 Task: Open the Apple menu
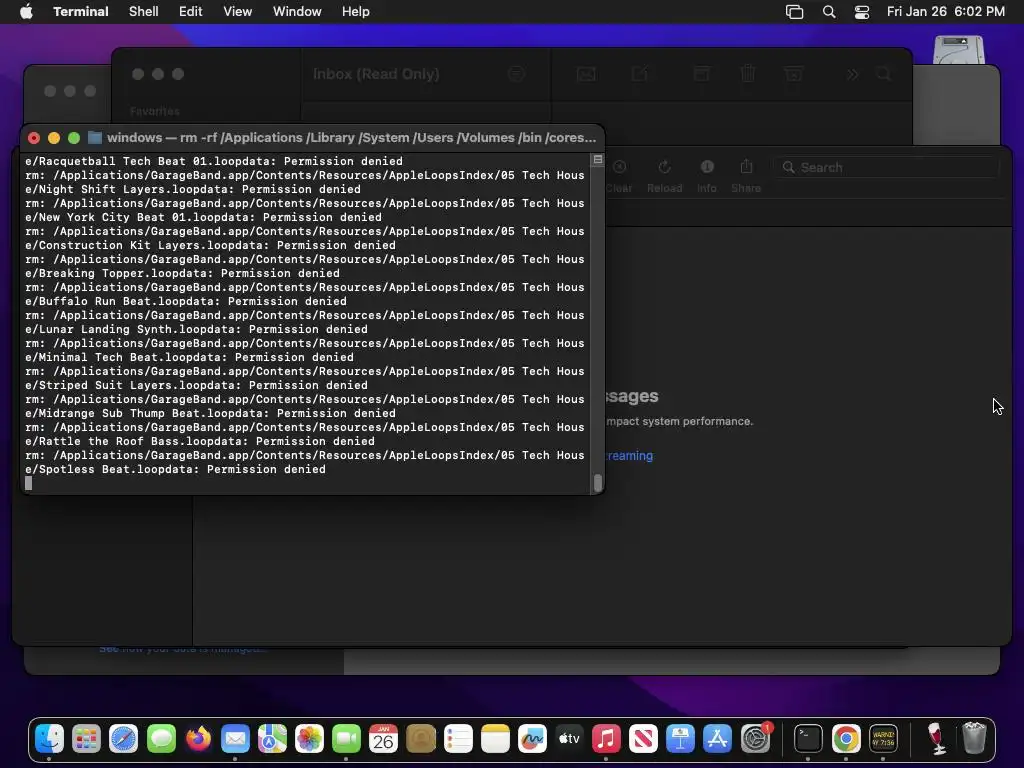(26, 12)
